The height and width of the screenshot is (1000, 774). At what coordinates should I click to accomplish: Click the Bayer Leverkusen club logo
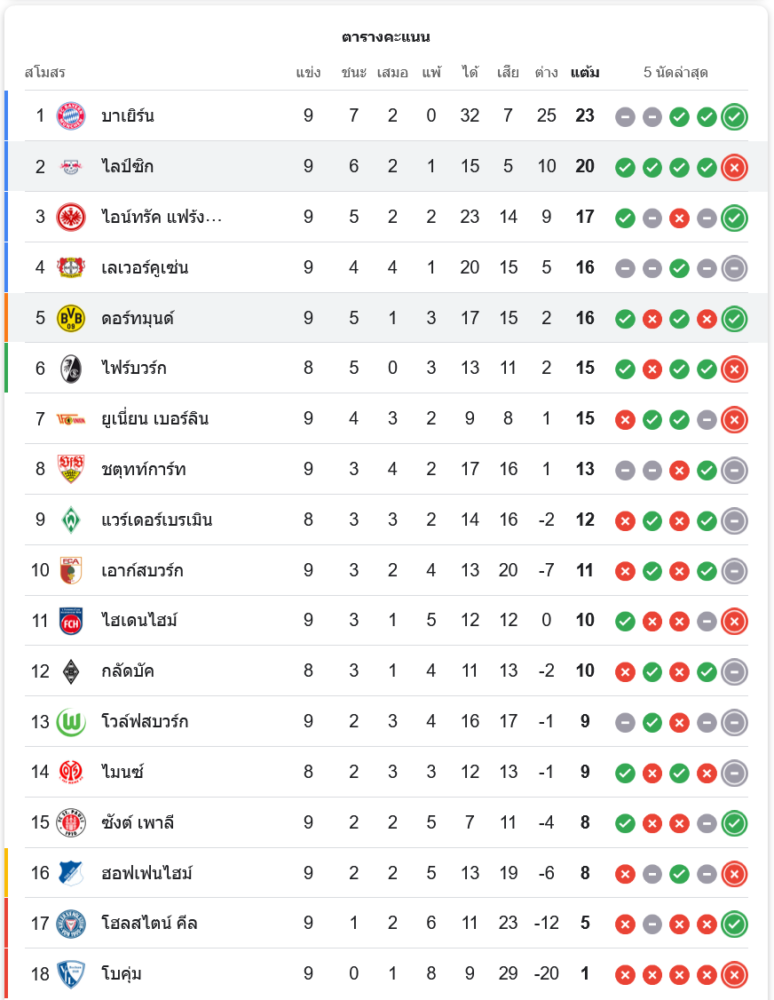click(71, 268)
